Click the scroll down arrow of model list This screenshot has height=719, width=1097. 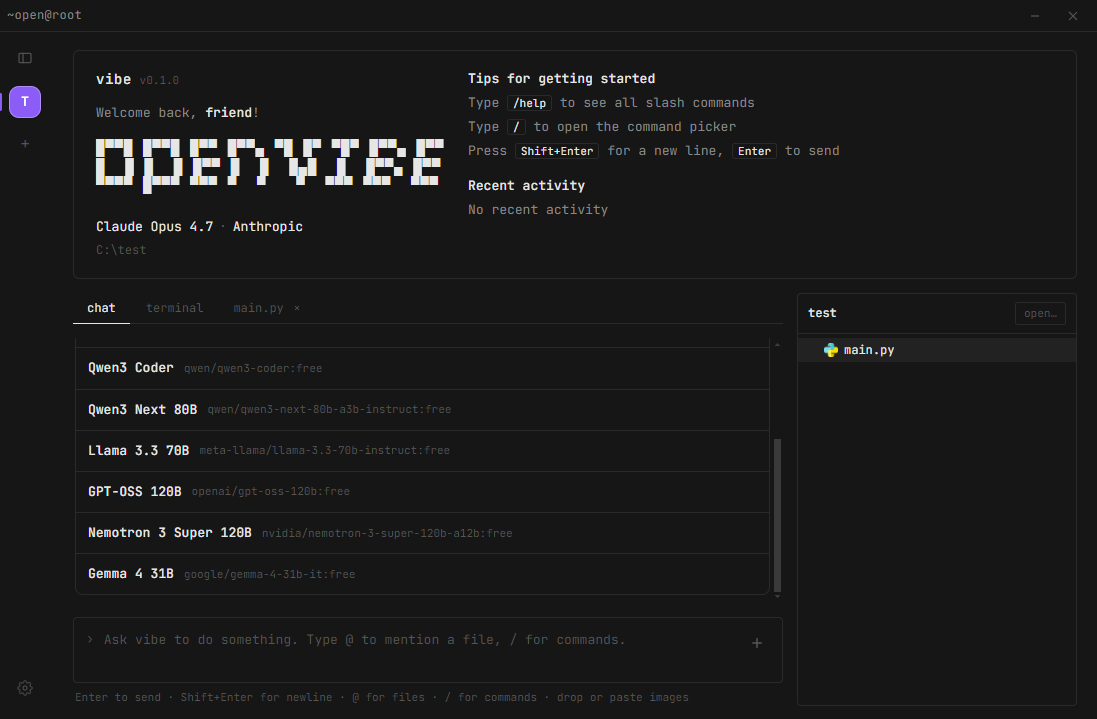point(777,597)
